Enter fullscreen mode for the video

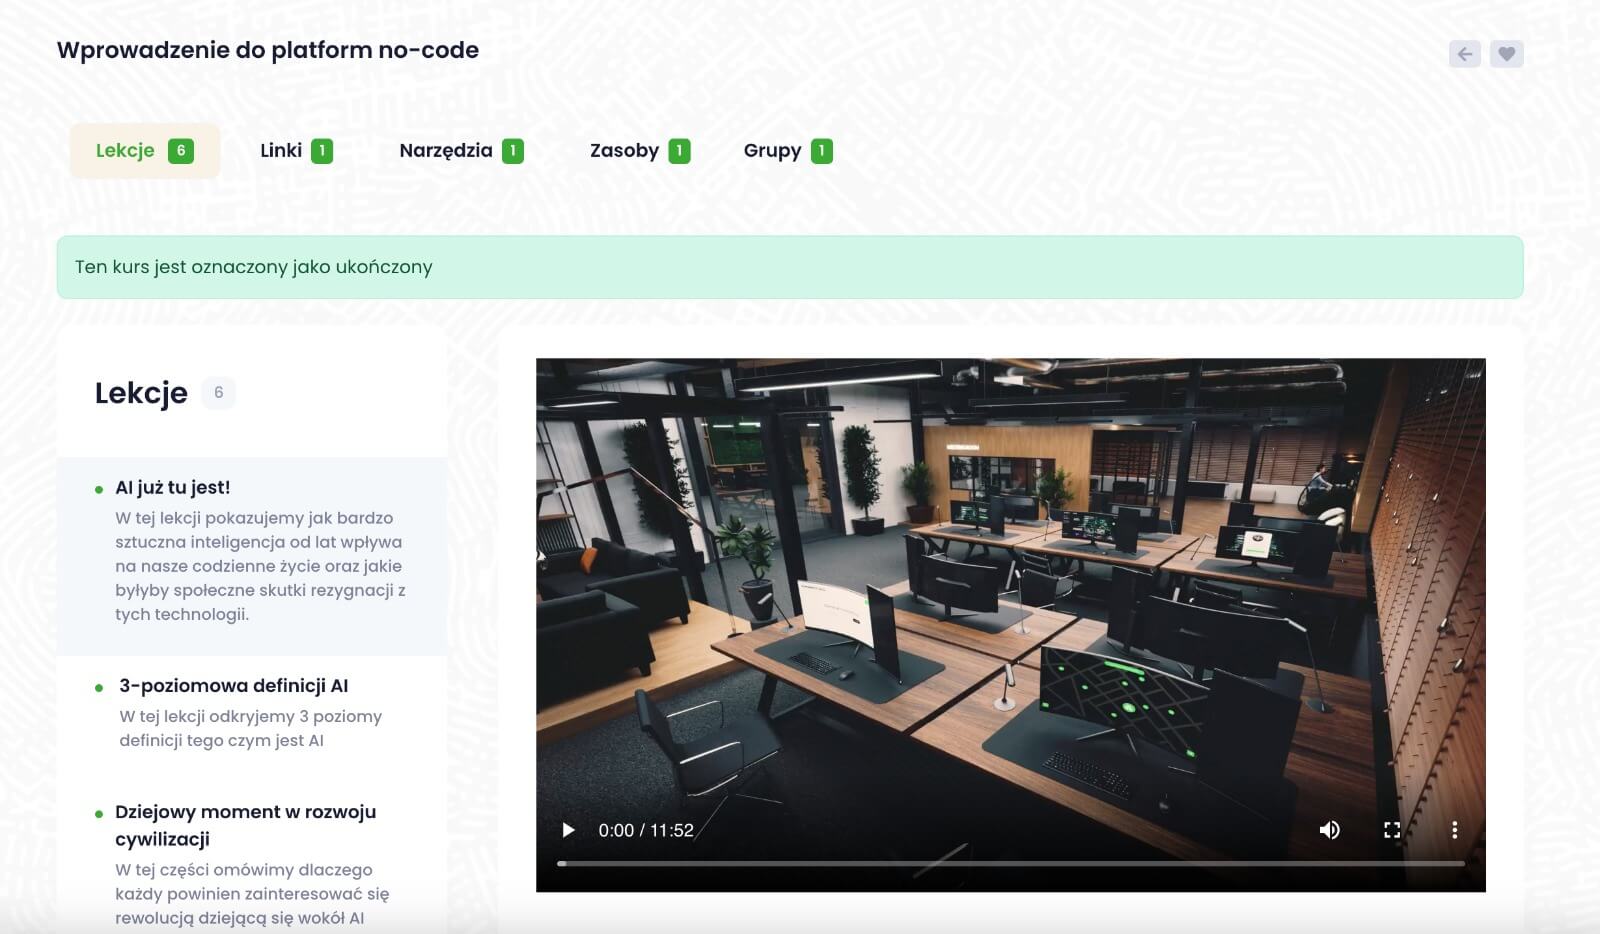click(1392, 830)
